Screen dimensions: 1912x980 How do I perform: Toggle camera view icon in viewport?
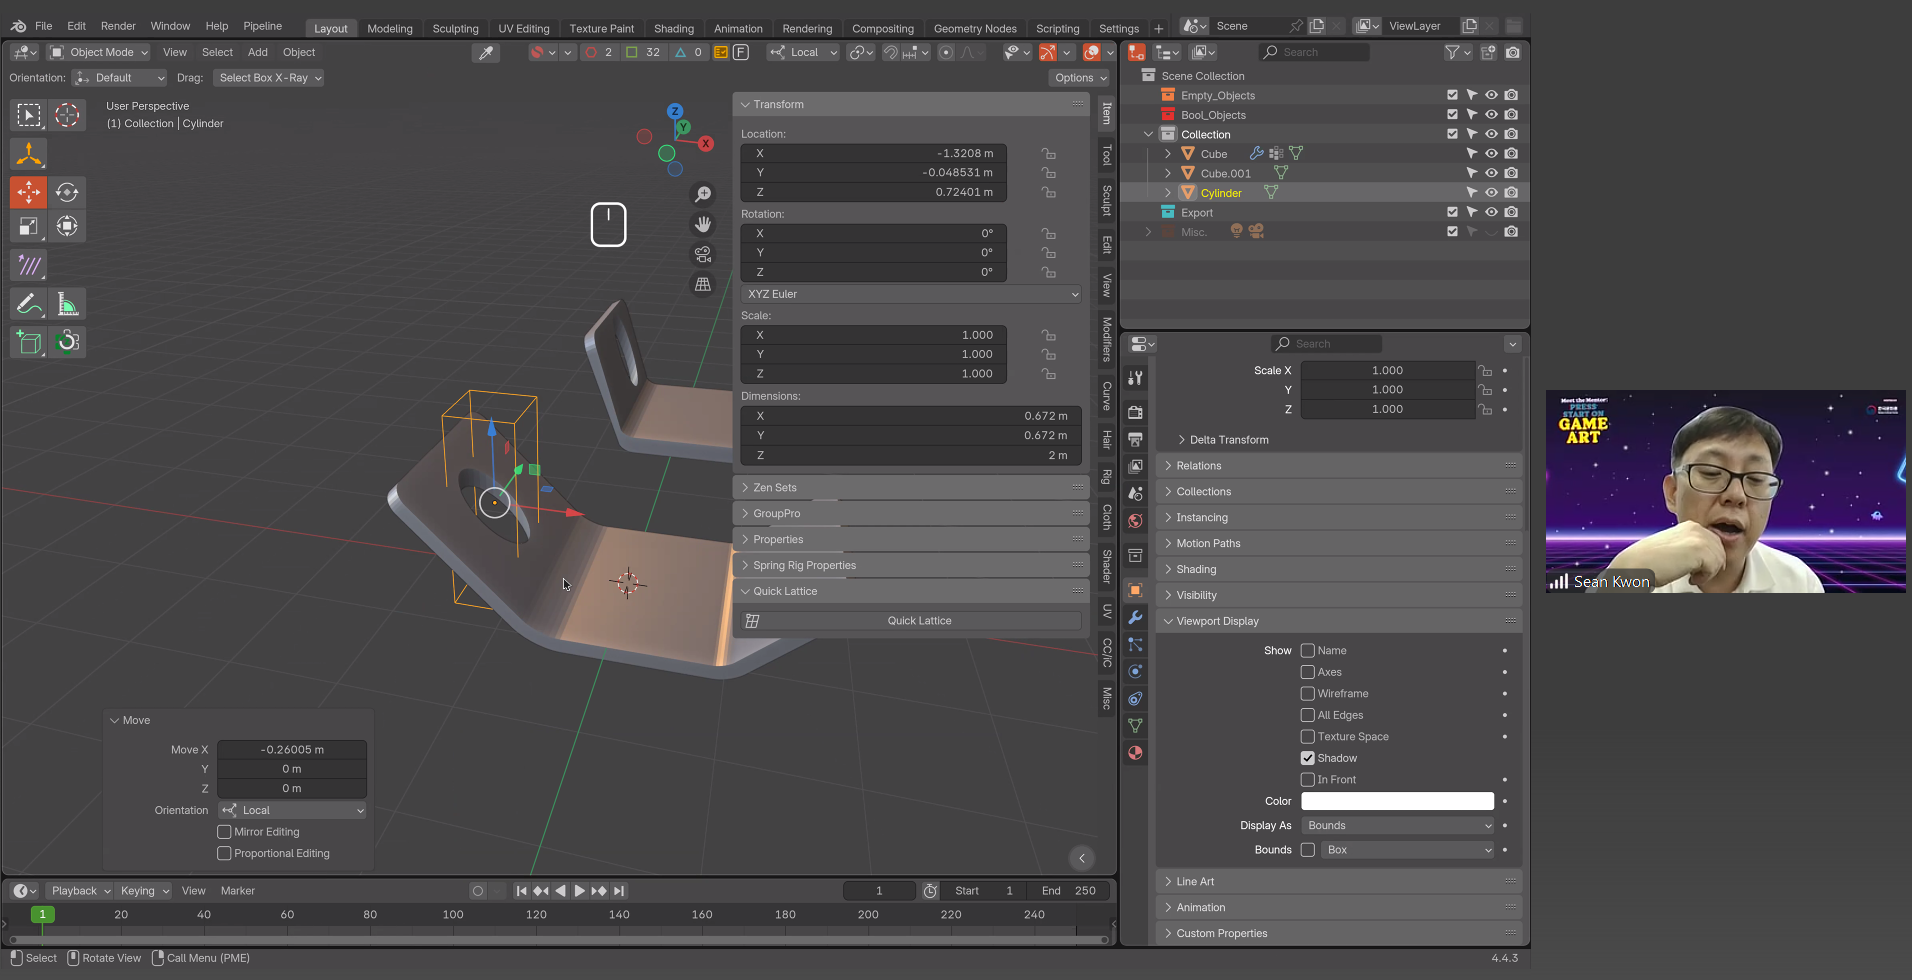pos(703,254)
